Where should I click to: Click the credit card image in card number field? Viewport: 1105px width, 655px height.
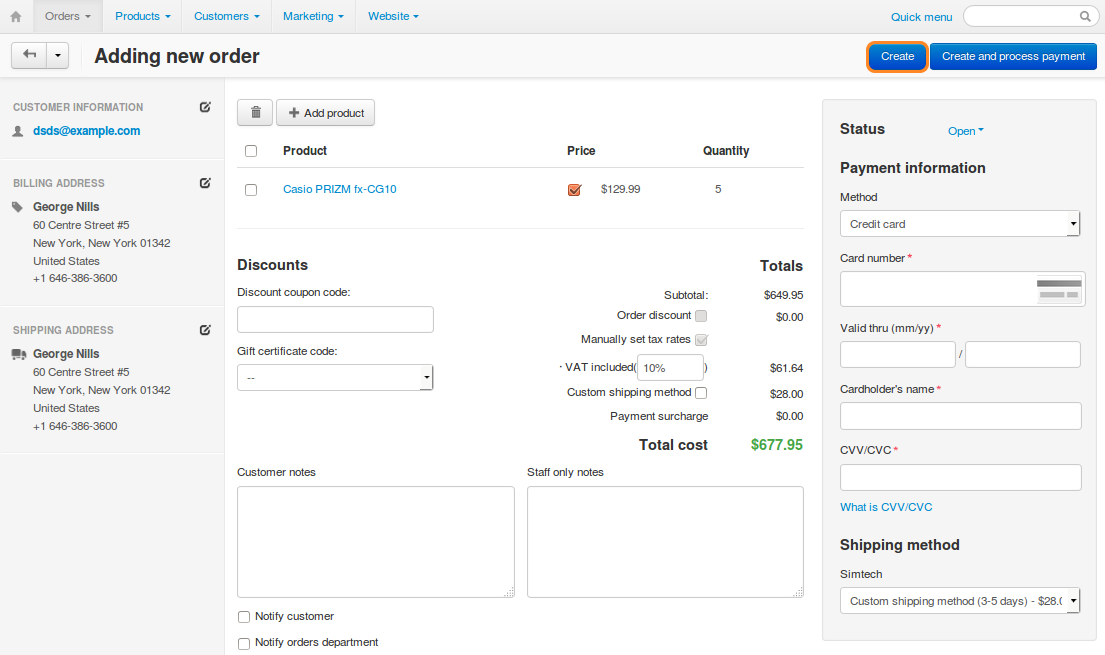[x=1058, y=288]
